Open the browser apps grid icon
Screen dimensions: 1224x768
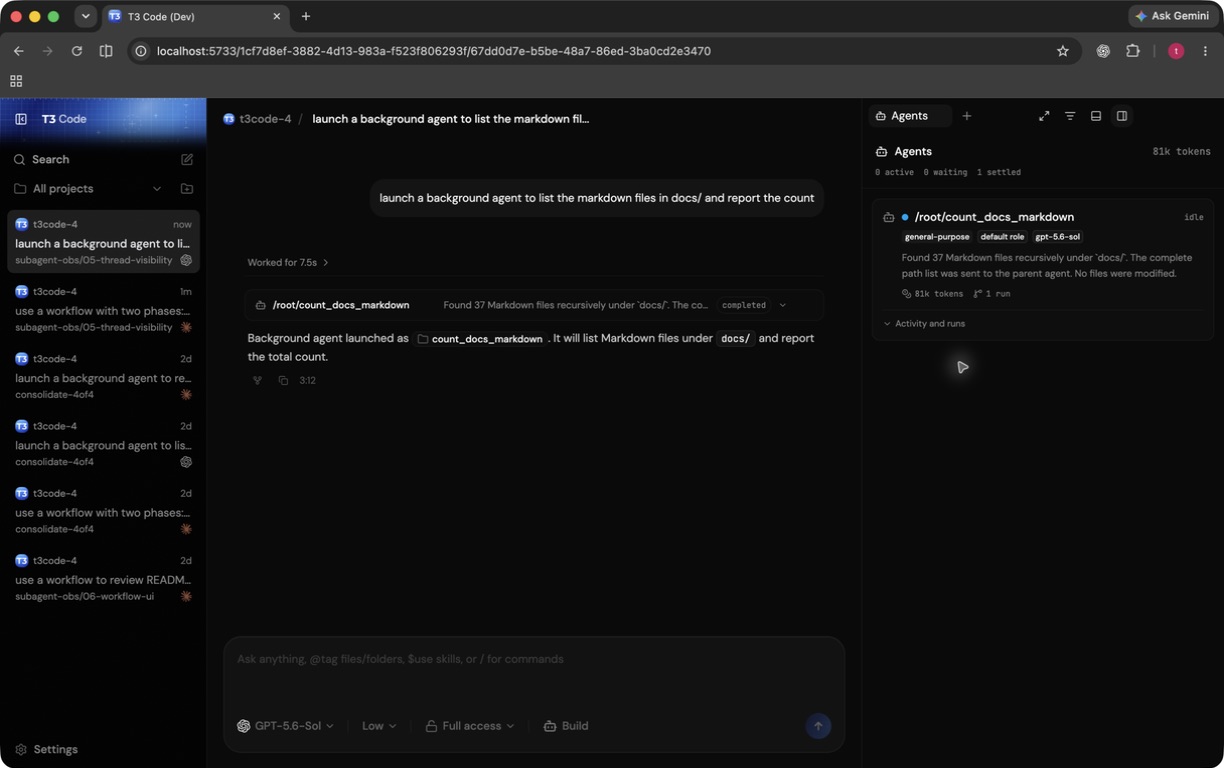[16, 81]
